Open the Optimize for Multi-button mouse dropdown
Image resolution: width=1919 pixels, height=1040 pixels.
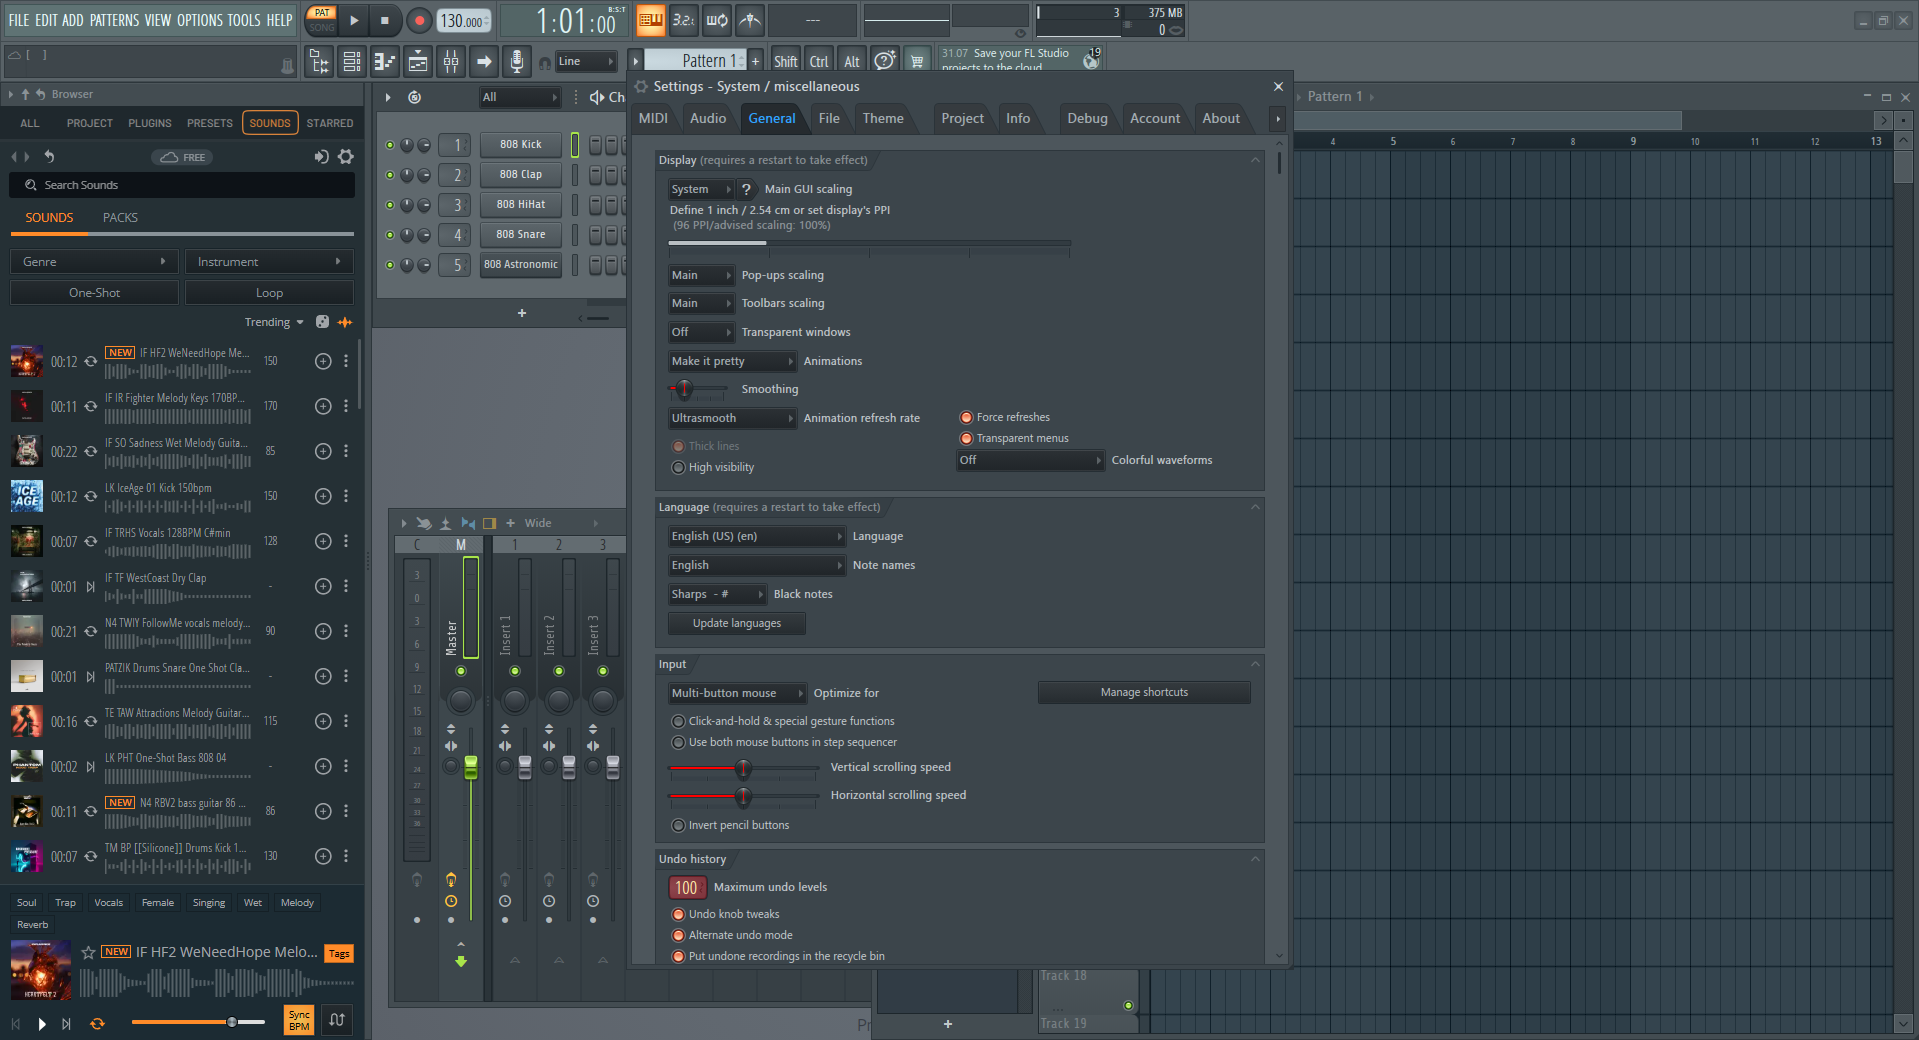[x=737, y=693]
